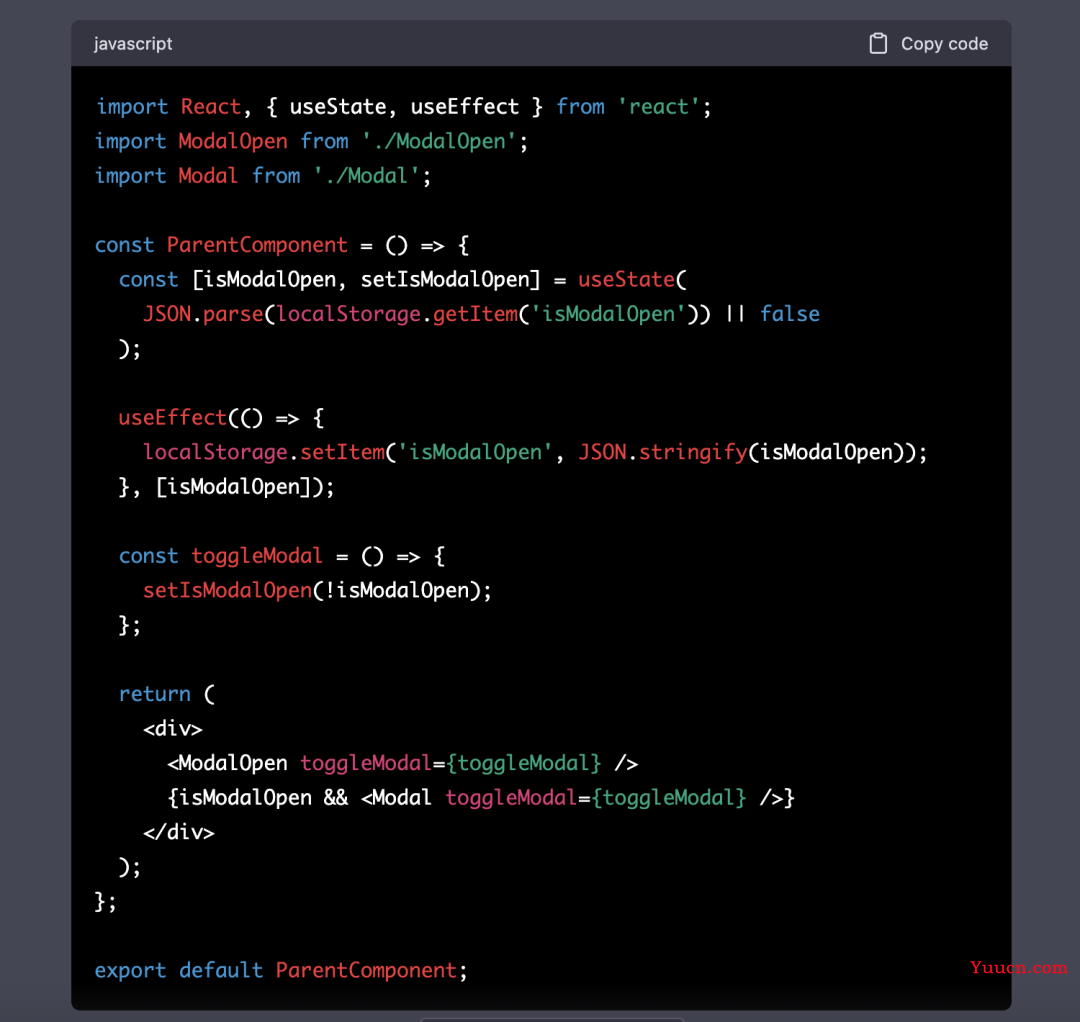Click the "[isModalOpen]" dependency array
The width and height of the screenshot is (1080, 1022).
click(x=233, y=487)
